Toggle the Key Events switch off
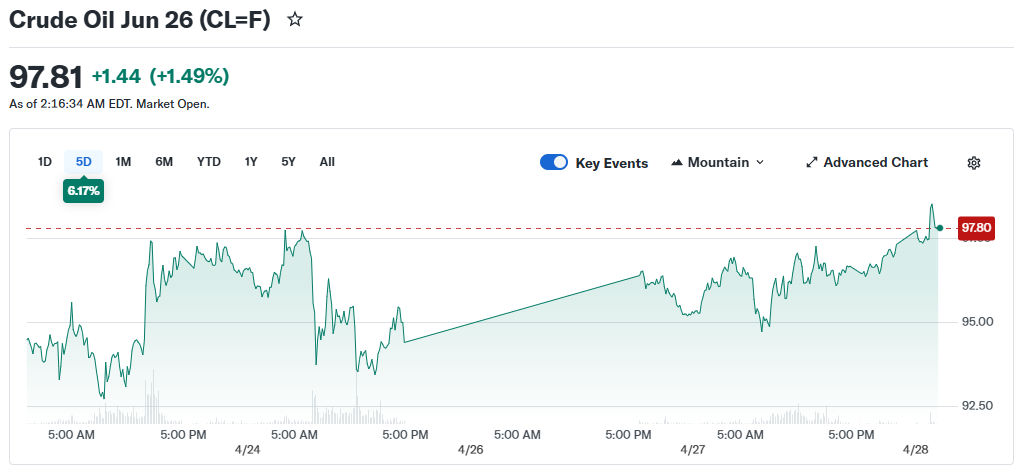Screen dimensions: 1026x474 (554, 163)
